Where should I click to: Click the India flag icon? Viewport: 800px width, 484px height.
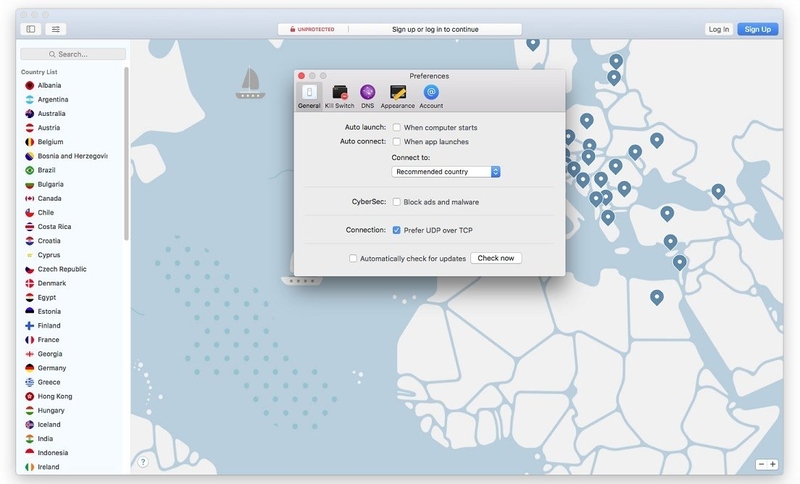(x=30, y=439)
